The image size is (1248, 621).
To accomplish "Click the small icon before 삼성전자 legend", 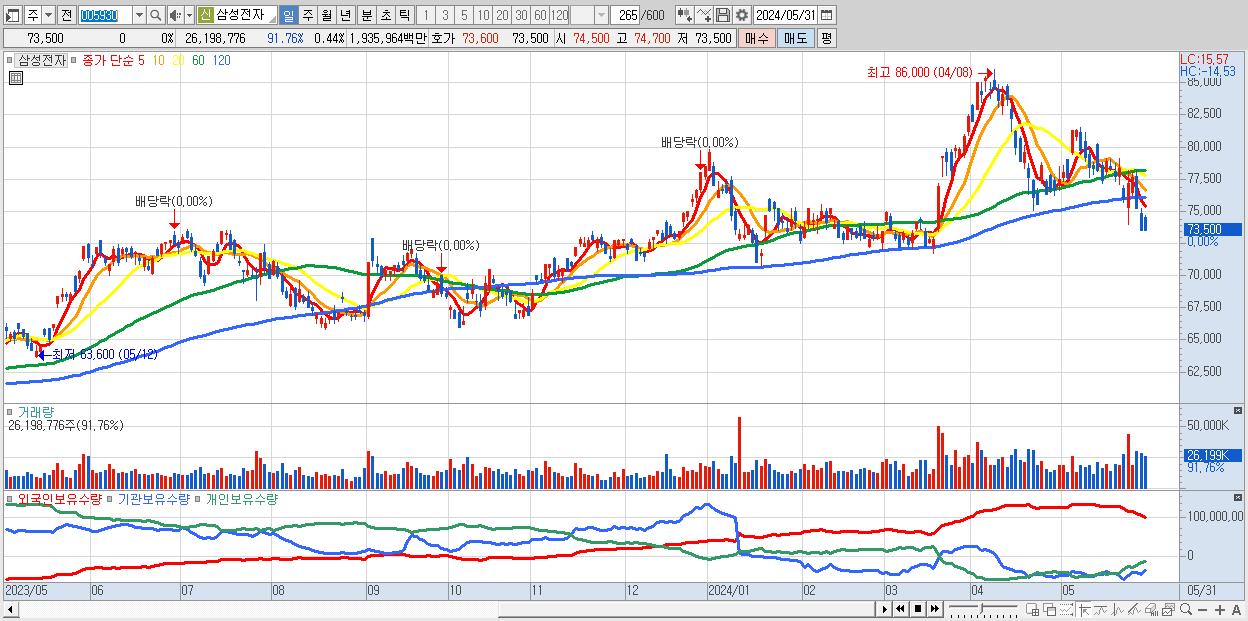I will [9, 60].
